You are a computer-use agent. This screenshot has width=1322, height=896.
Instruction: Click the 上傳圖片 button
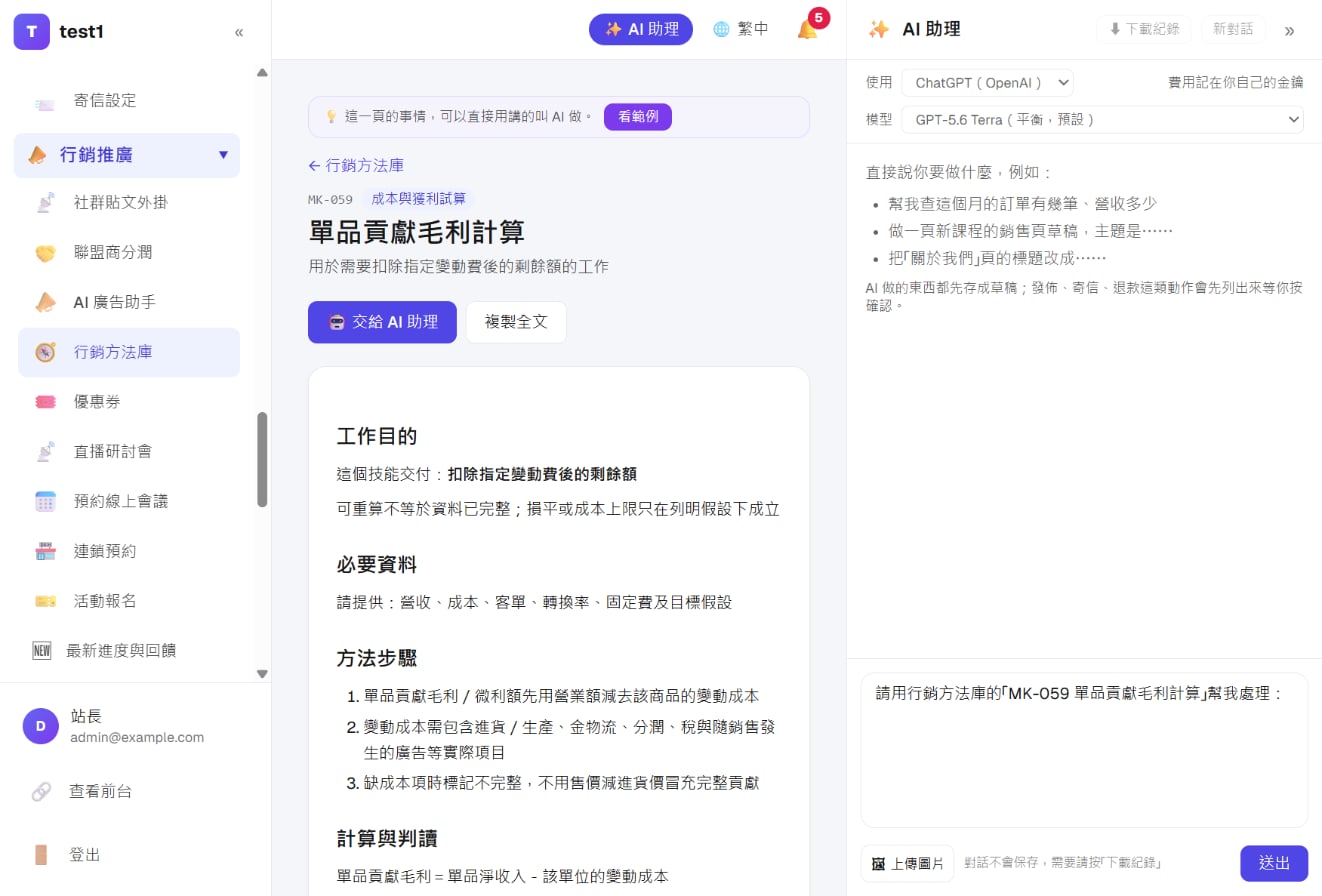907,863
